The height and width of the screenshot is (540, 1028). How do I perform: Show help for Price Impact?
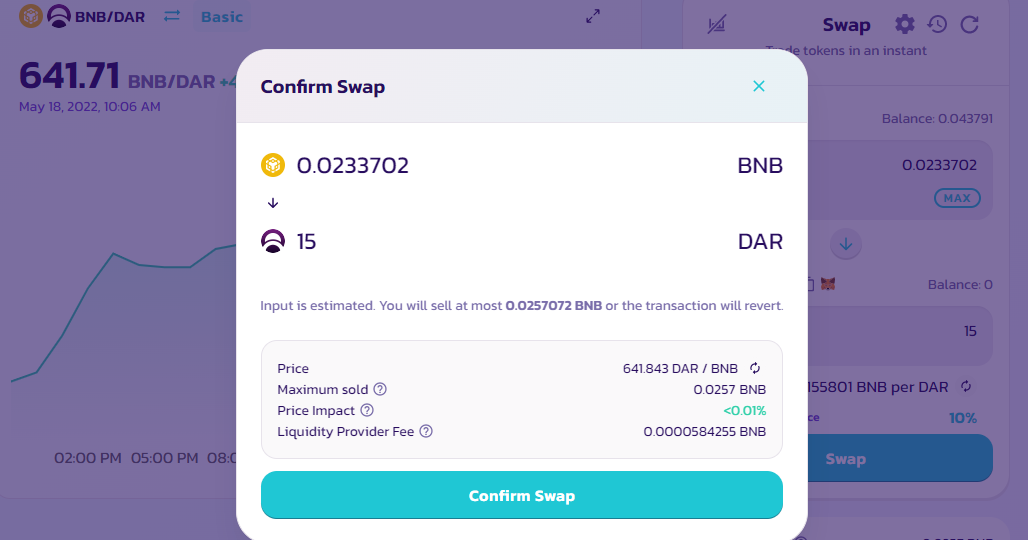click(366, 410)
